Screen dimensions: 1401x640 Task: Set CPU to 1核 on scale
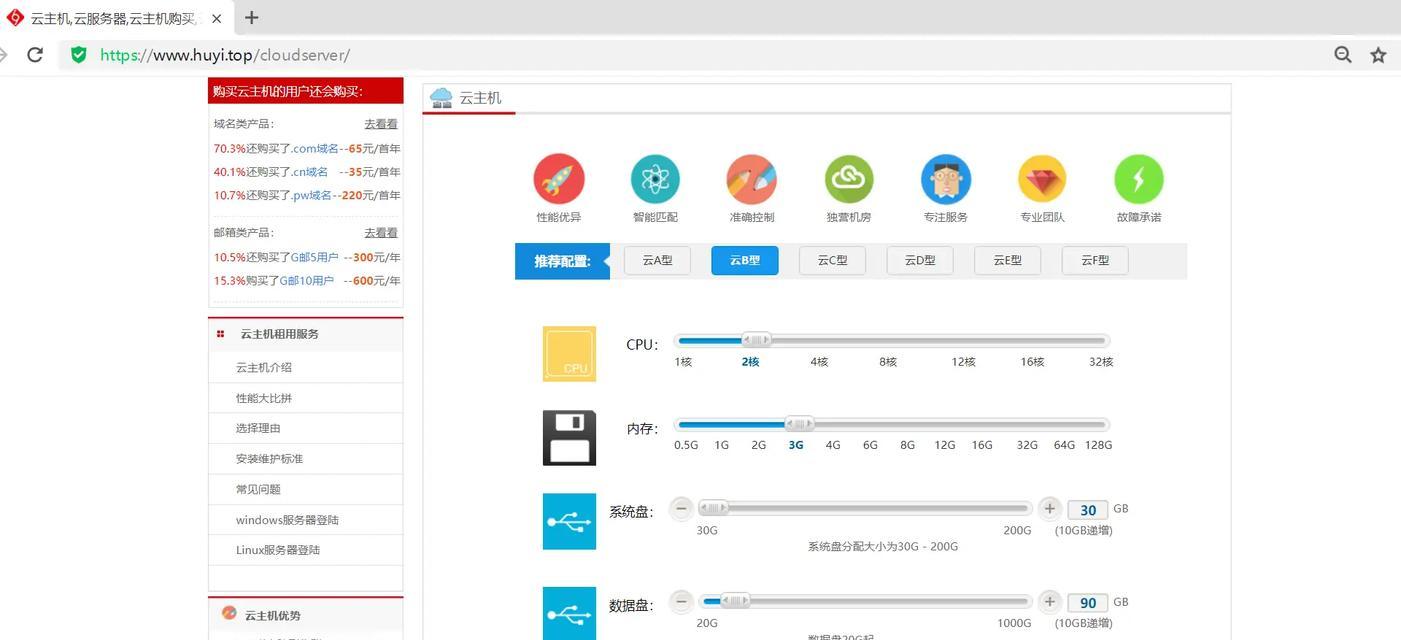[x=683, y=362]
